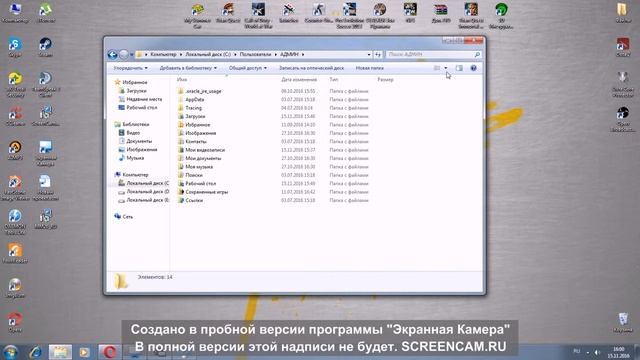Image resolution: width=640 pixels, height=360 pixels.
Task: Click the Моя музыка folder icon
Action: coord(181,167)
